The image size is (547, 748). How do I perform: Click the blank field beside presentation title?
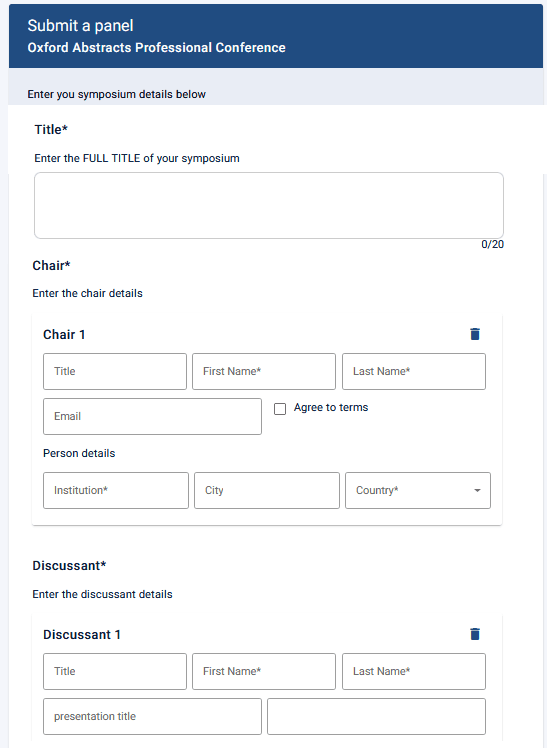[x=376, y=717]
